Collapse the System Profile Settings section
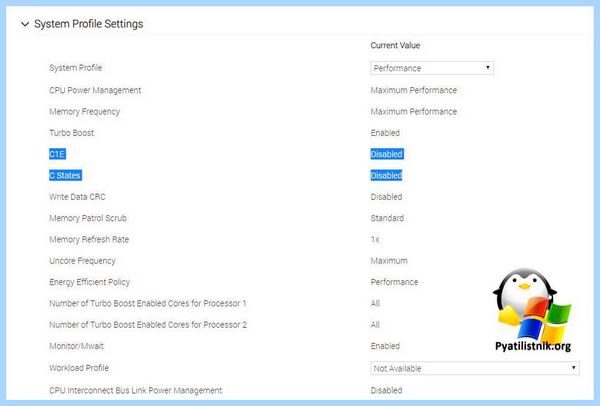 point(25,24)
